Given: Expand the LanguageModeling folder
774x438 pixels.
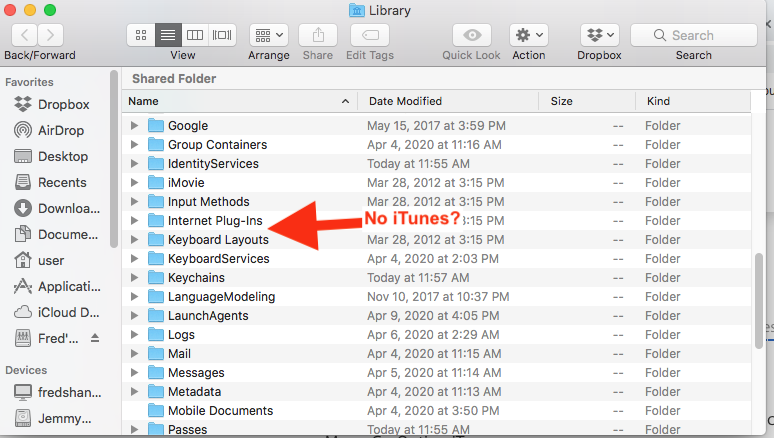Looking at the screenshot, I should click(x=134, y=297).
